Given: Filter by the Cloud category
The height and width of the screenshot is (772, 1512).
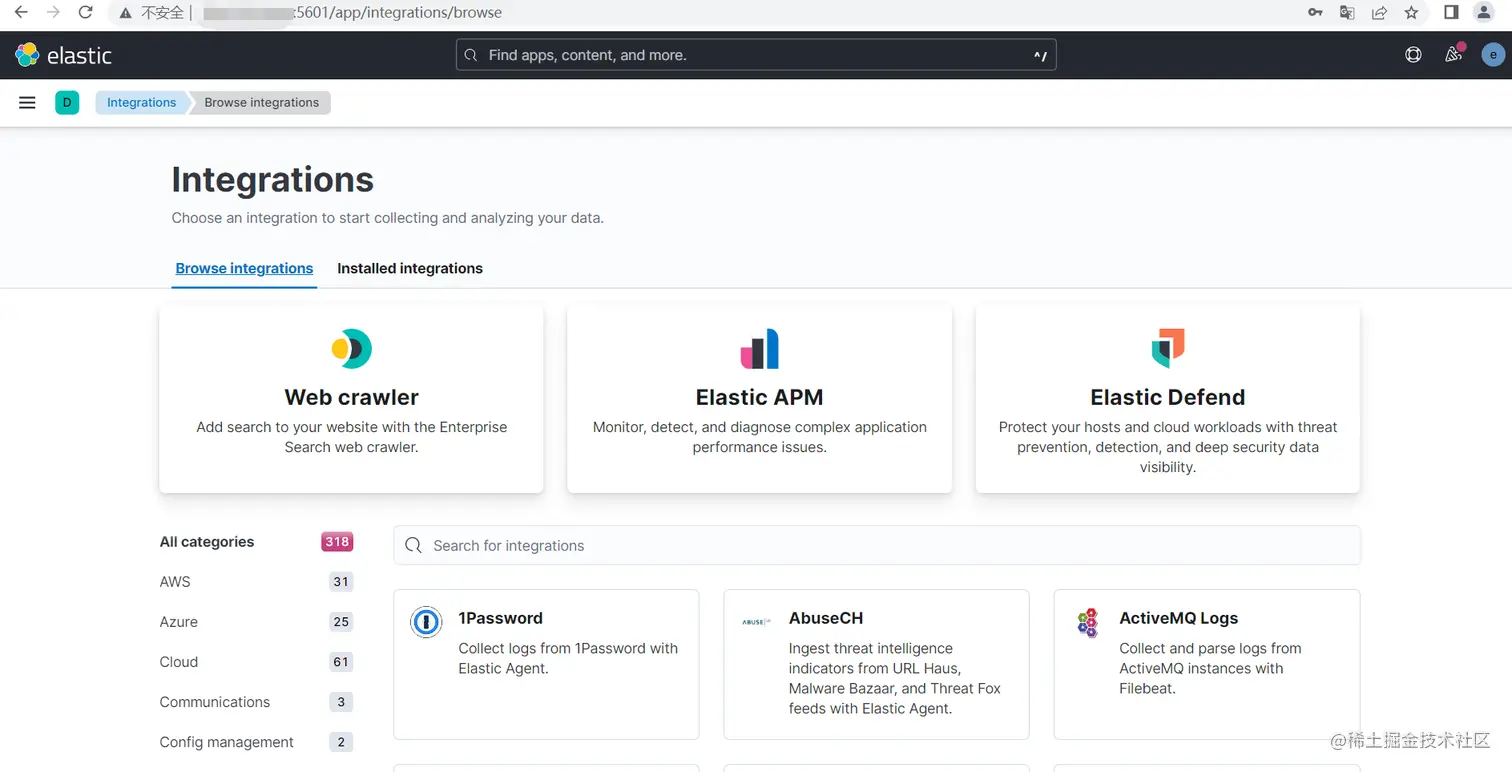Looking at the screenshot, I should [x=179, y=662].
